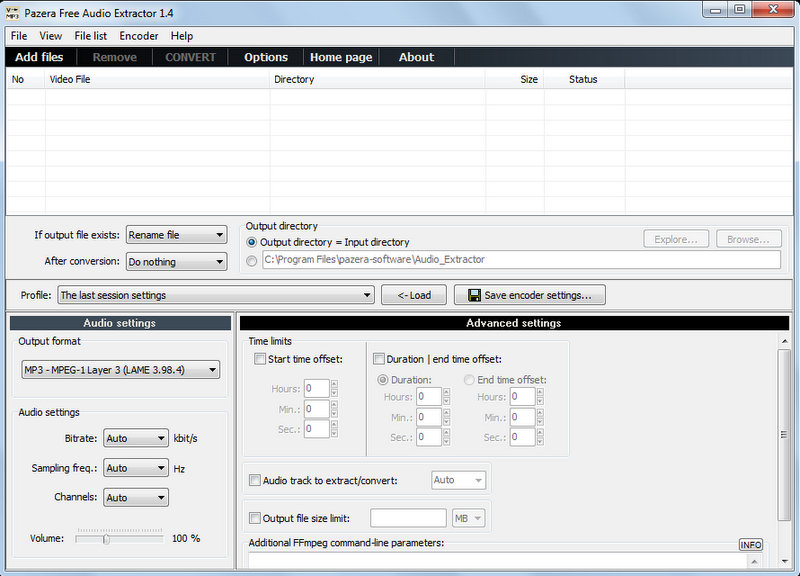
Task: Enable the Start time offset checkbox
Action: click(x=260, y=359)
